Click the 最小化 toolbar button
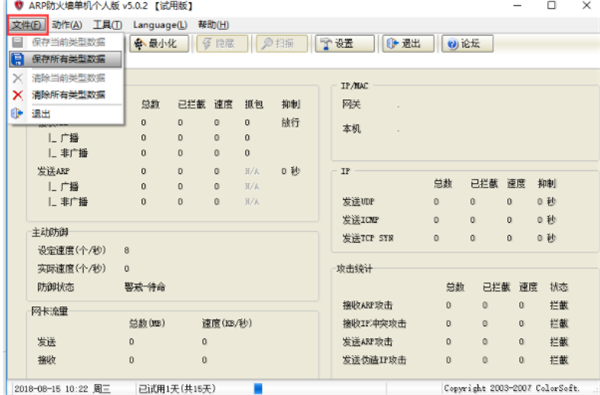 (159, 44)
